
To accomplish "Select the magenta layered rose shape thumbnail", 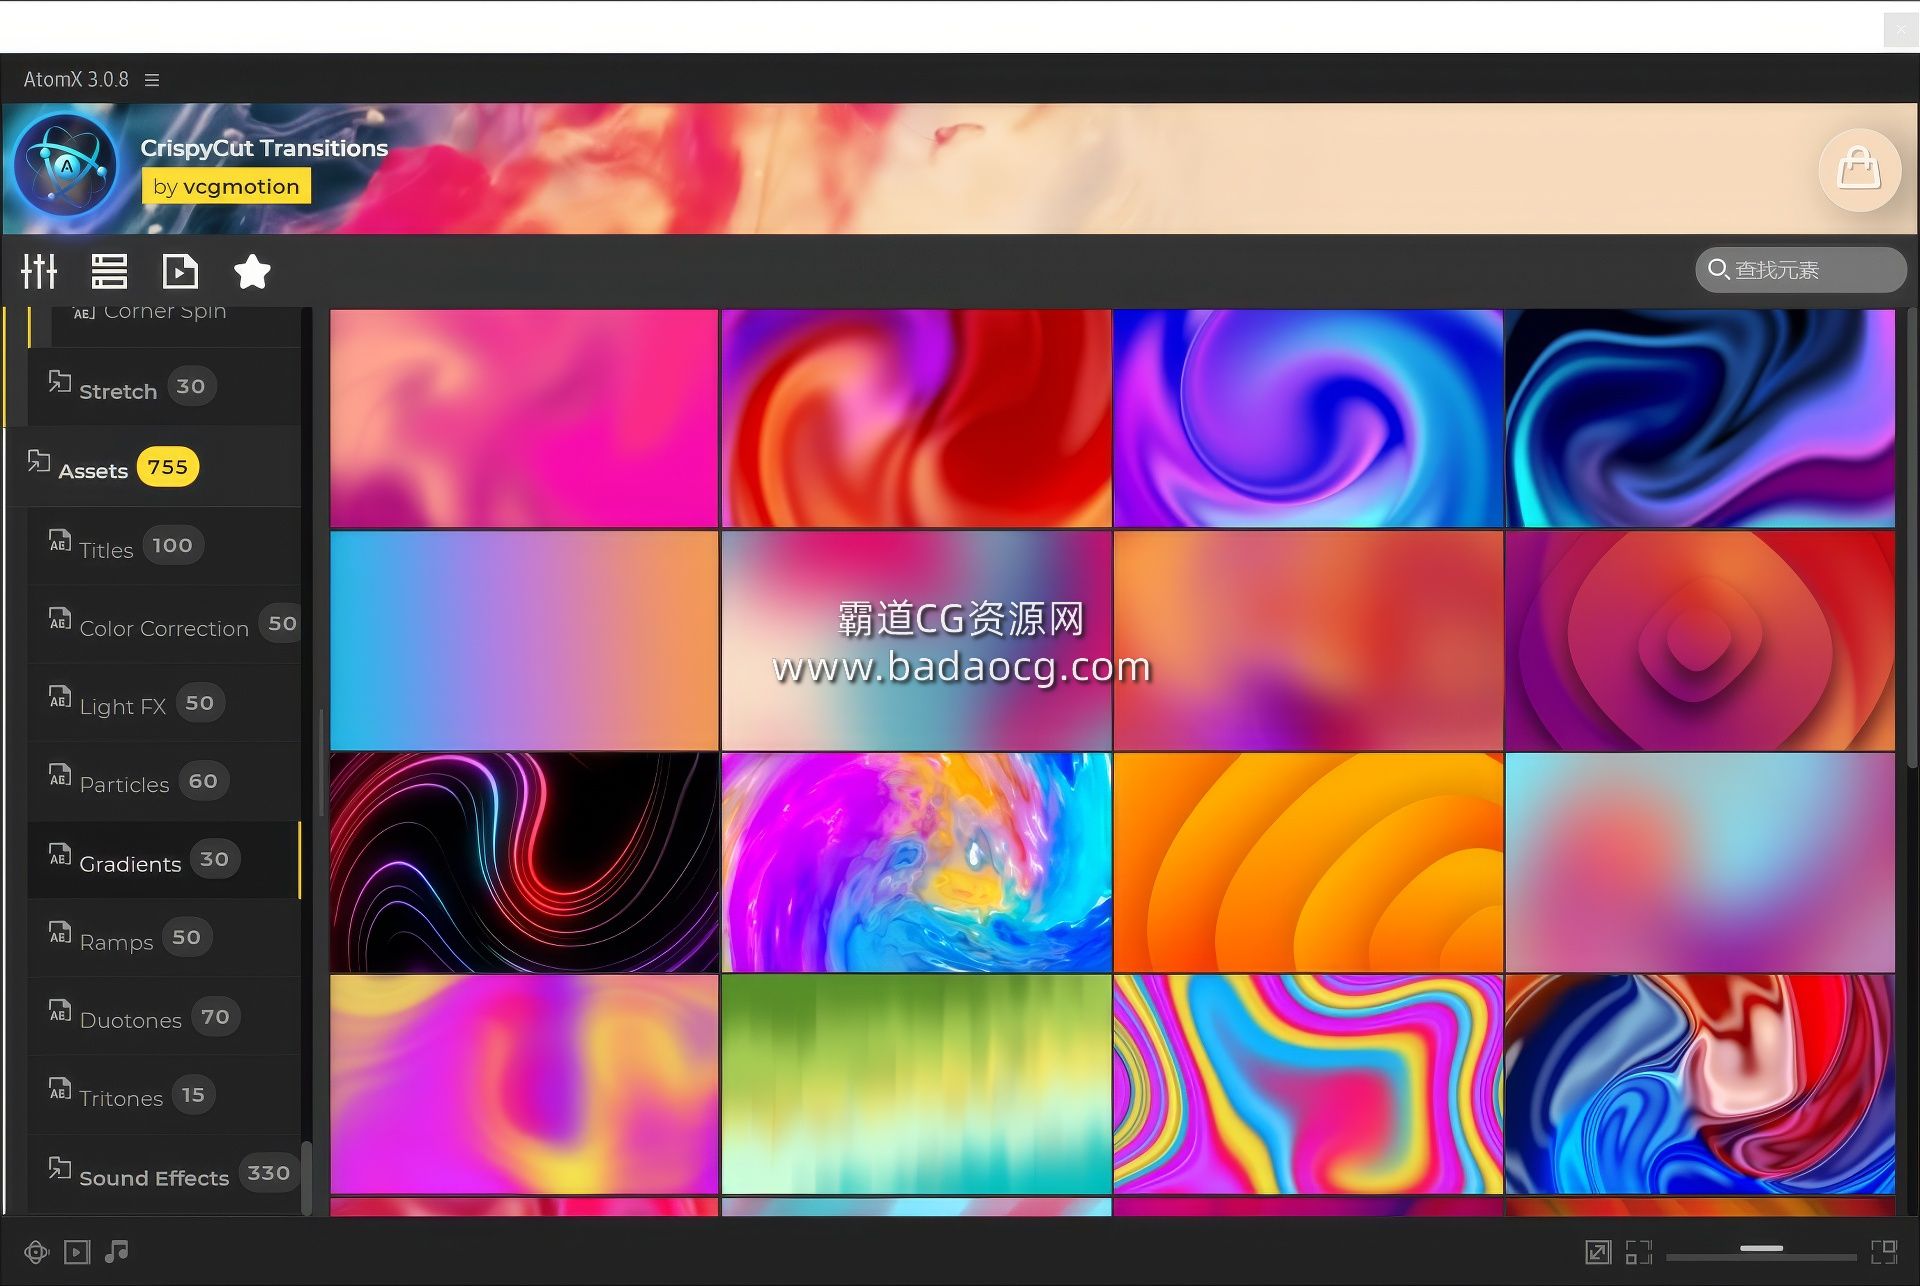I will click(1700, 640).
